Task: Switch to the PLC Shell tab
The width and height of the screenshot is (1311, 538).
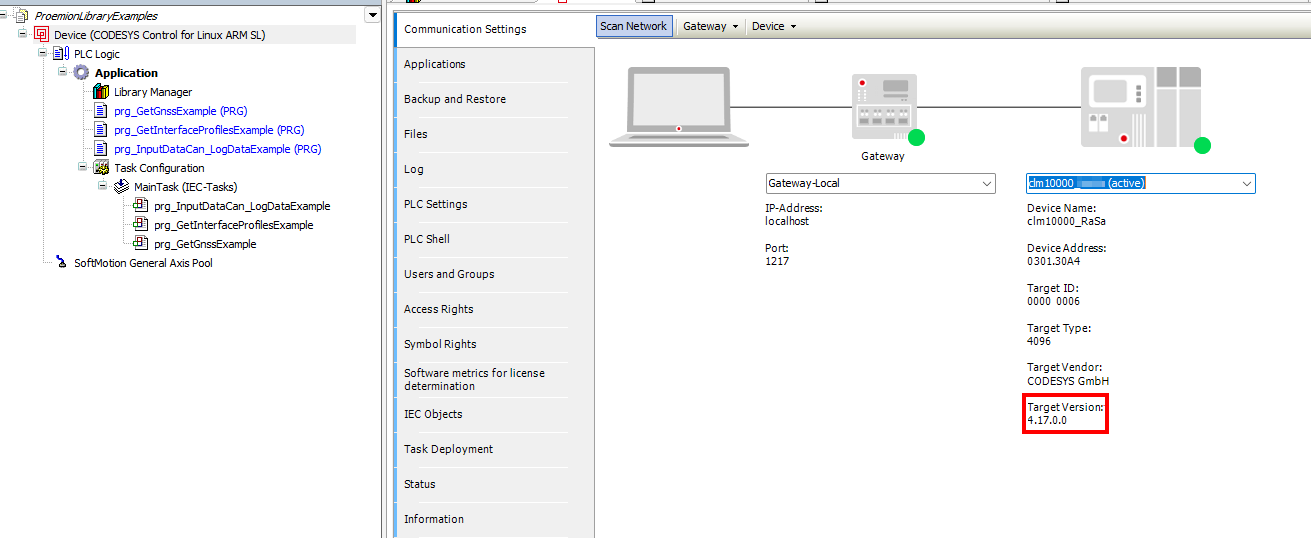Action: (x=427, y=239)
